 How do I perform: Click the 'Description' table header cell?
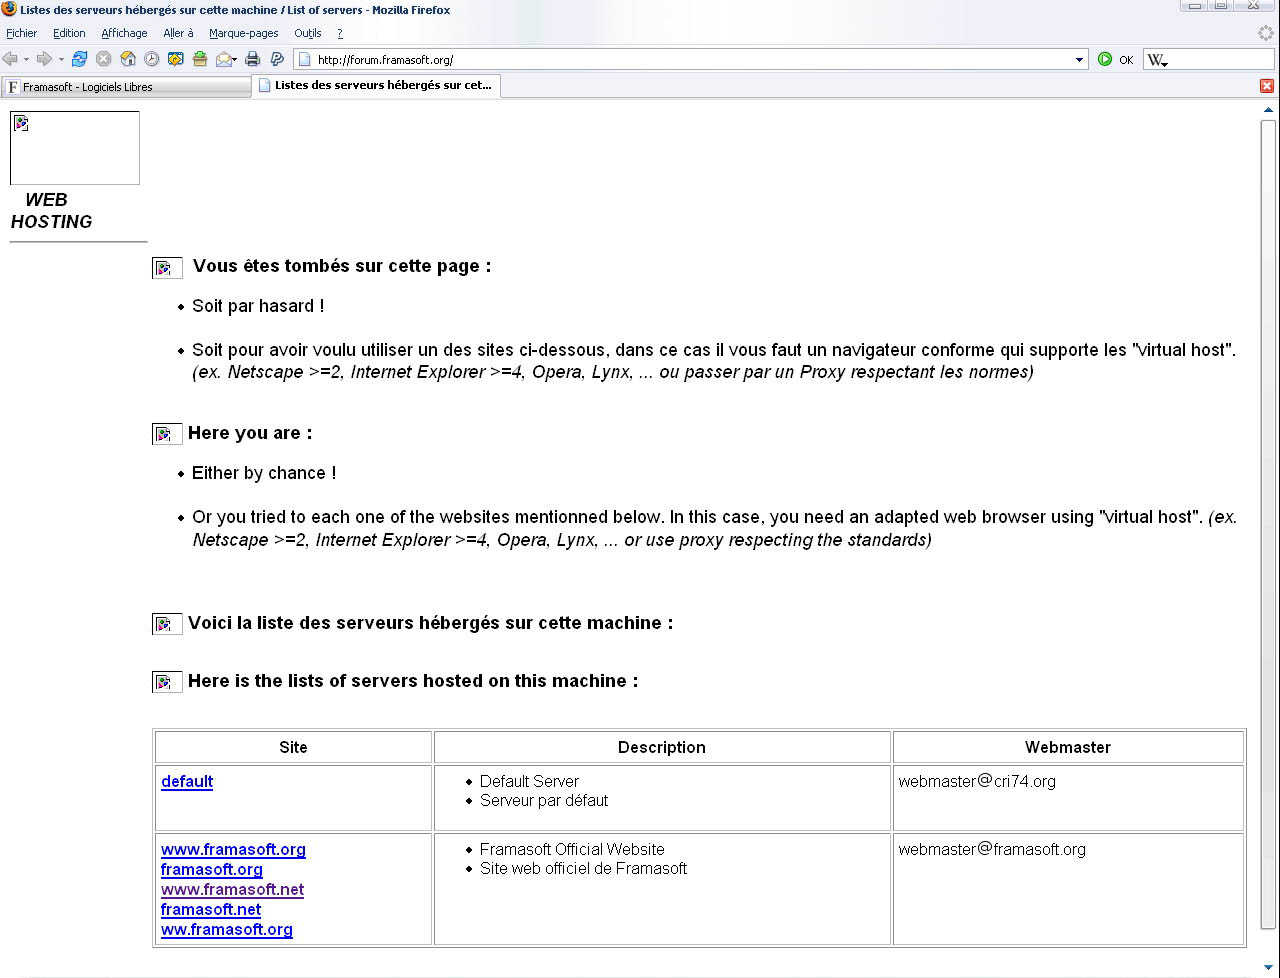662,747
